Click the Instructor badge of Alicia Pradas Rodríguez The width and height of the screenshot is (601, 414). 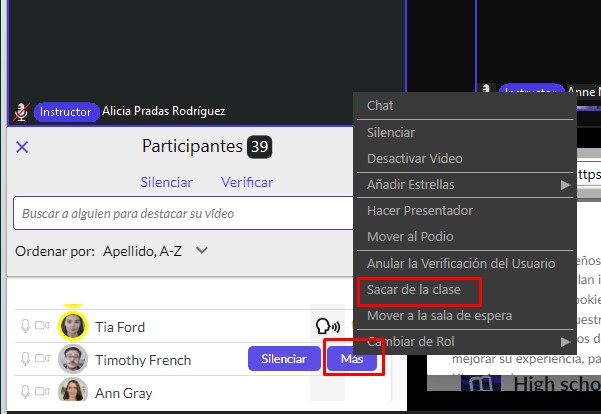(66, 112)
